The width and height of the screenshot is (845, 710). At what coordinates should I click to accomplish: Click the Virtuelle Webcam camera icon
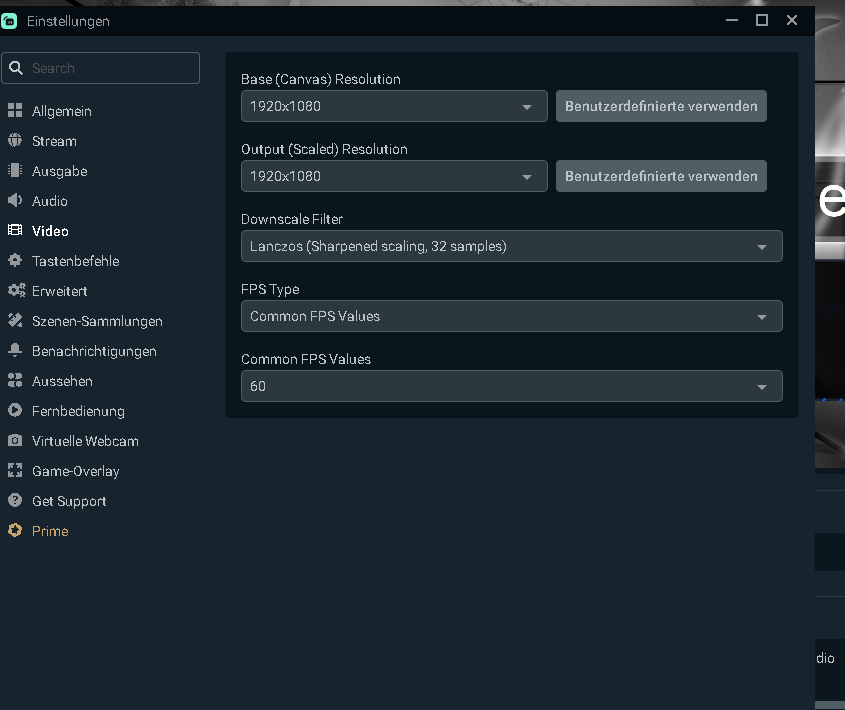(x=15, y=441)
